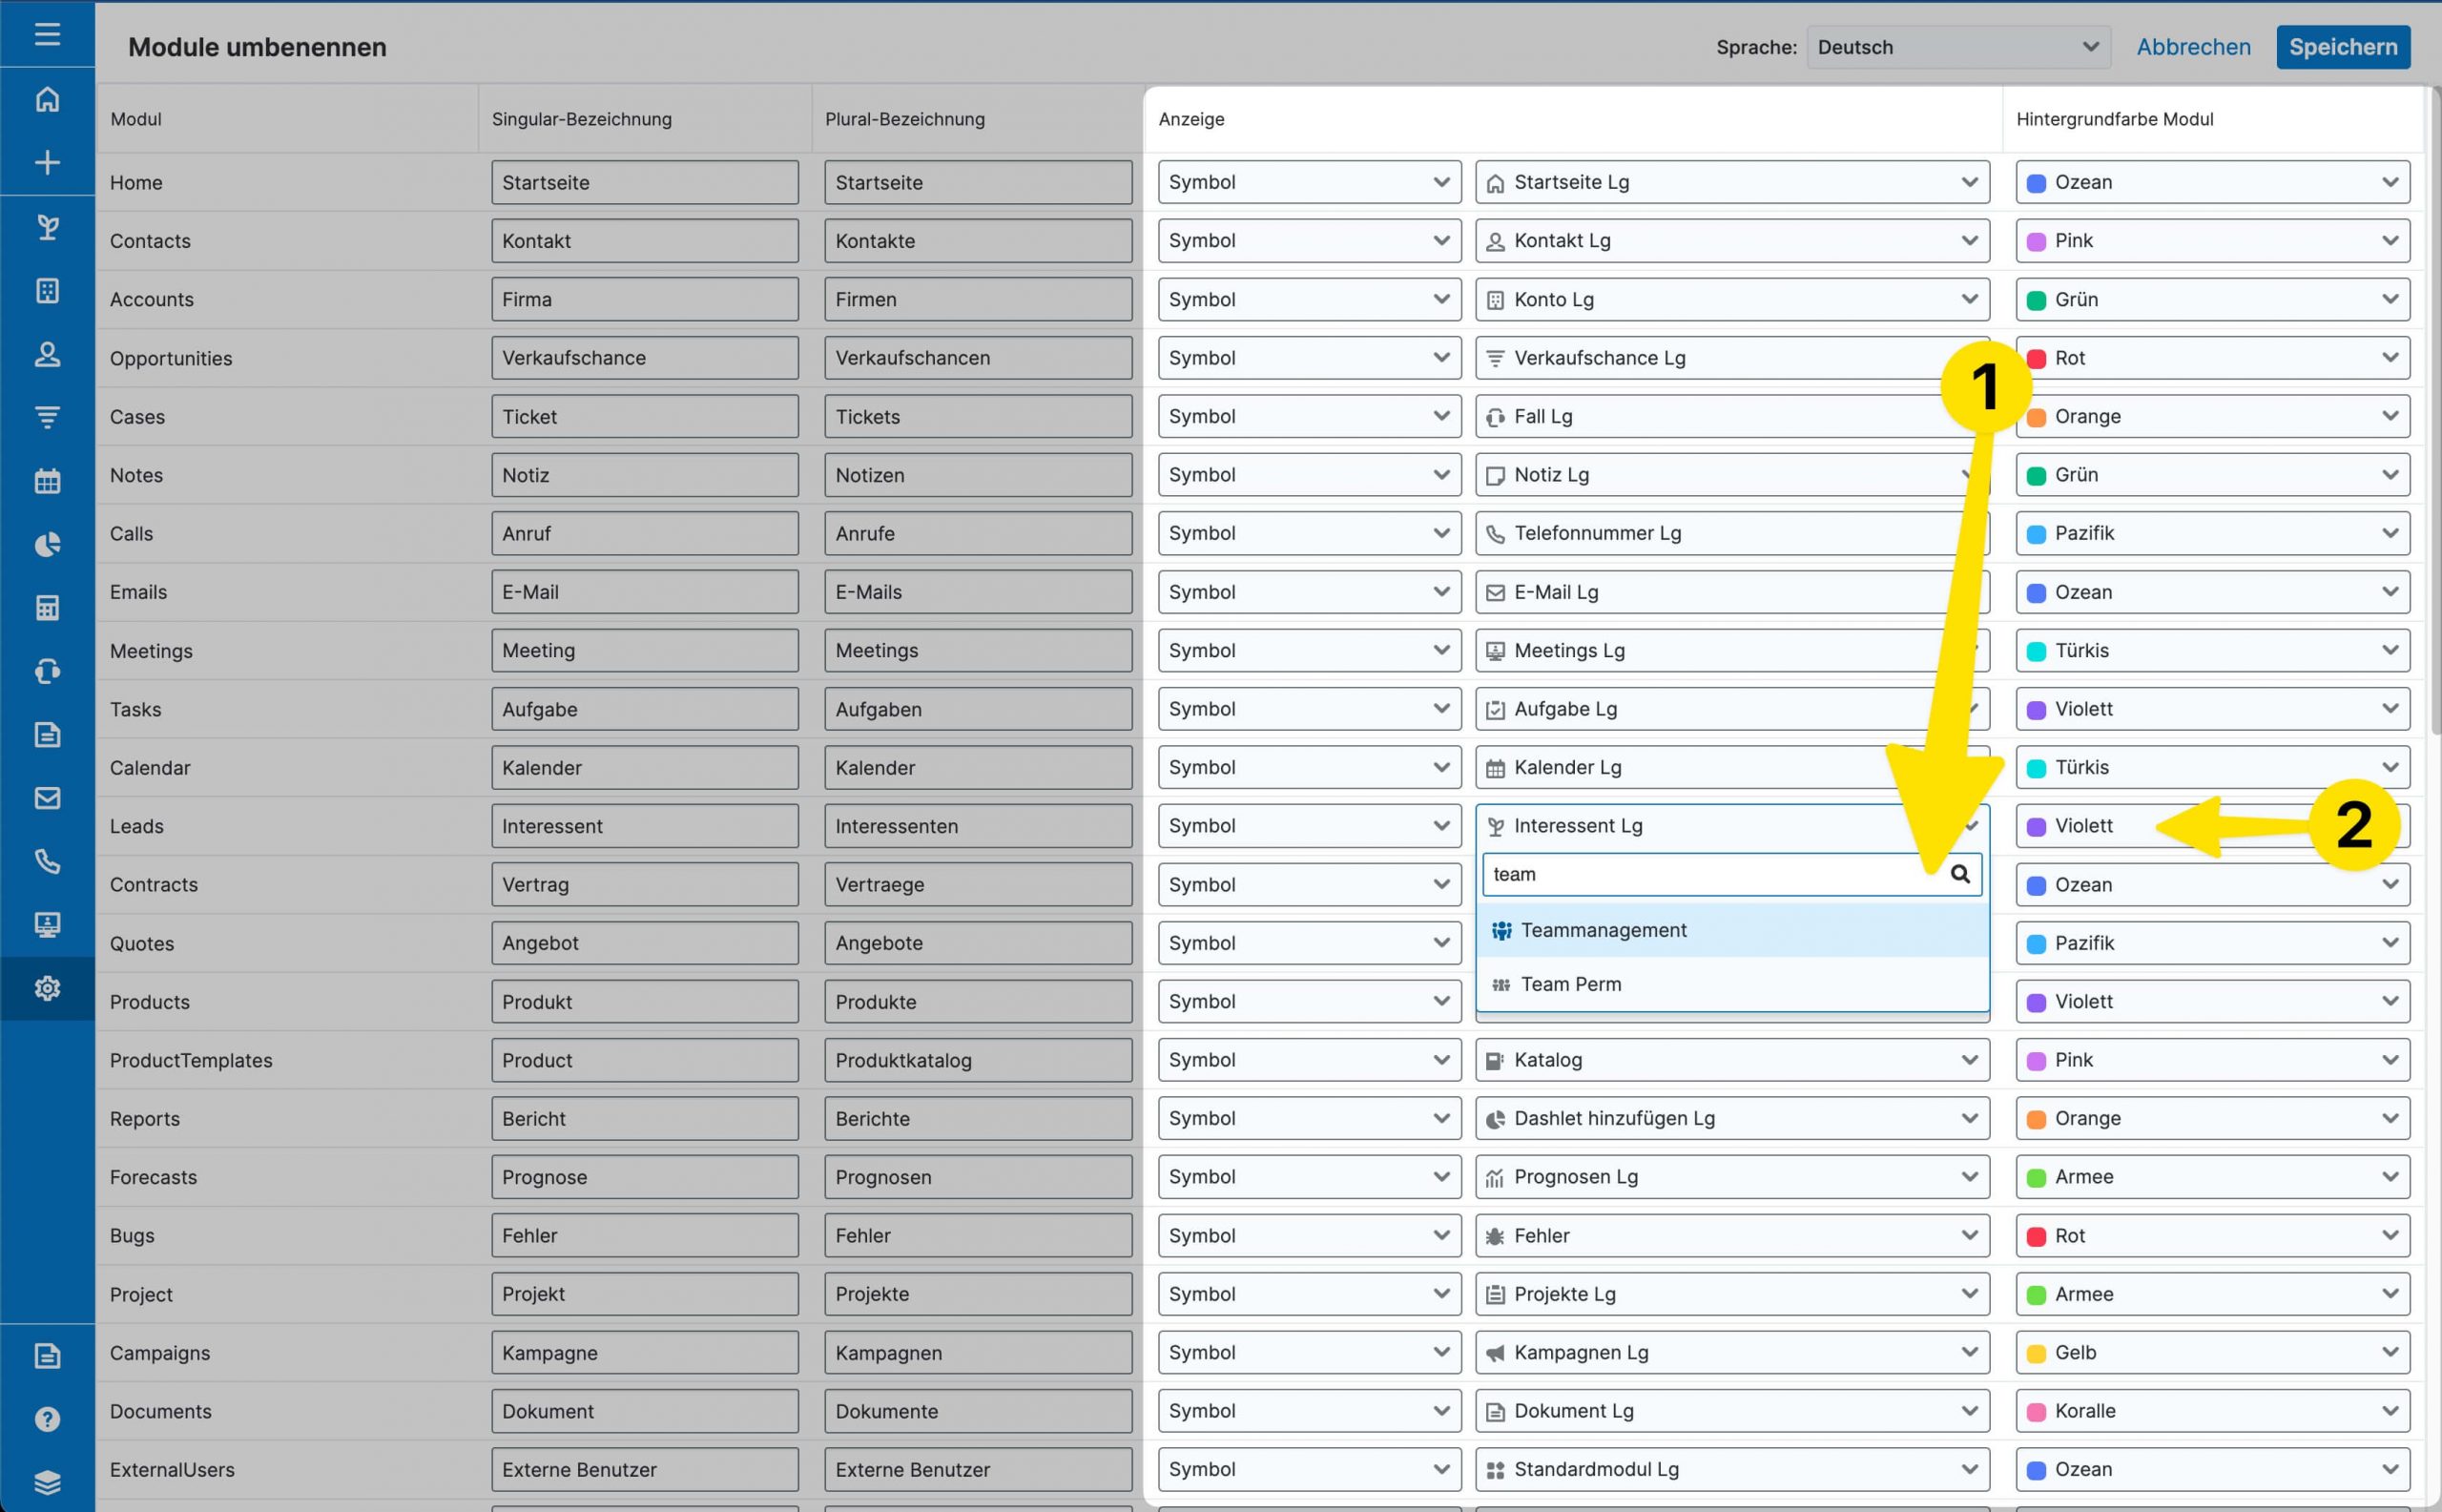The height and width of the screenshot is (1512, 2442).
Task: Click Singular field containing Verkaufschance
Action: [x=644, y=358]
